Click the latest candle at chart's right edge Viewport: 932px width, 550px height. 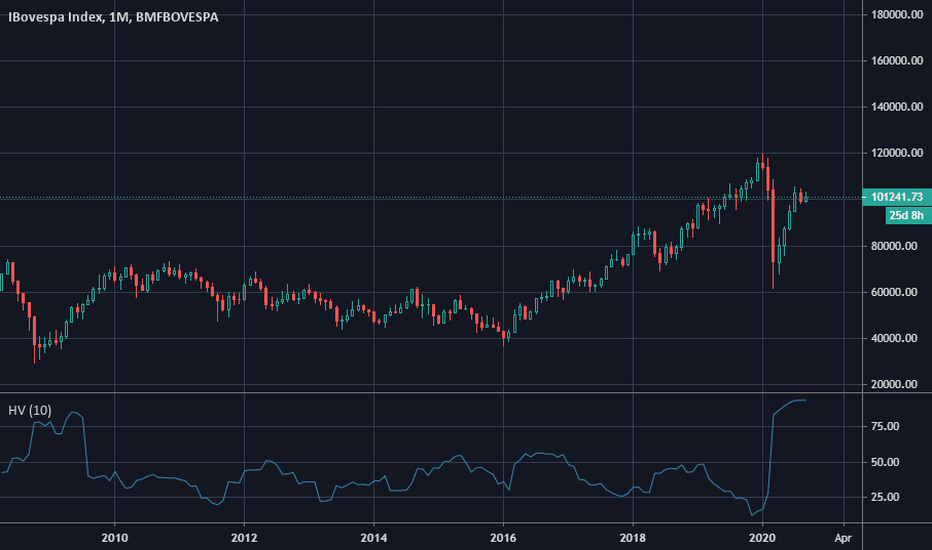coord(806,197)
